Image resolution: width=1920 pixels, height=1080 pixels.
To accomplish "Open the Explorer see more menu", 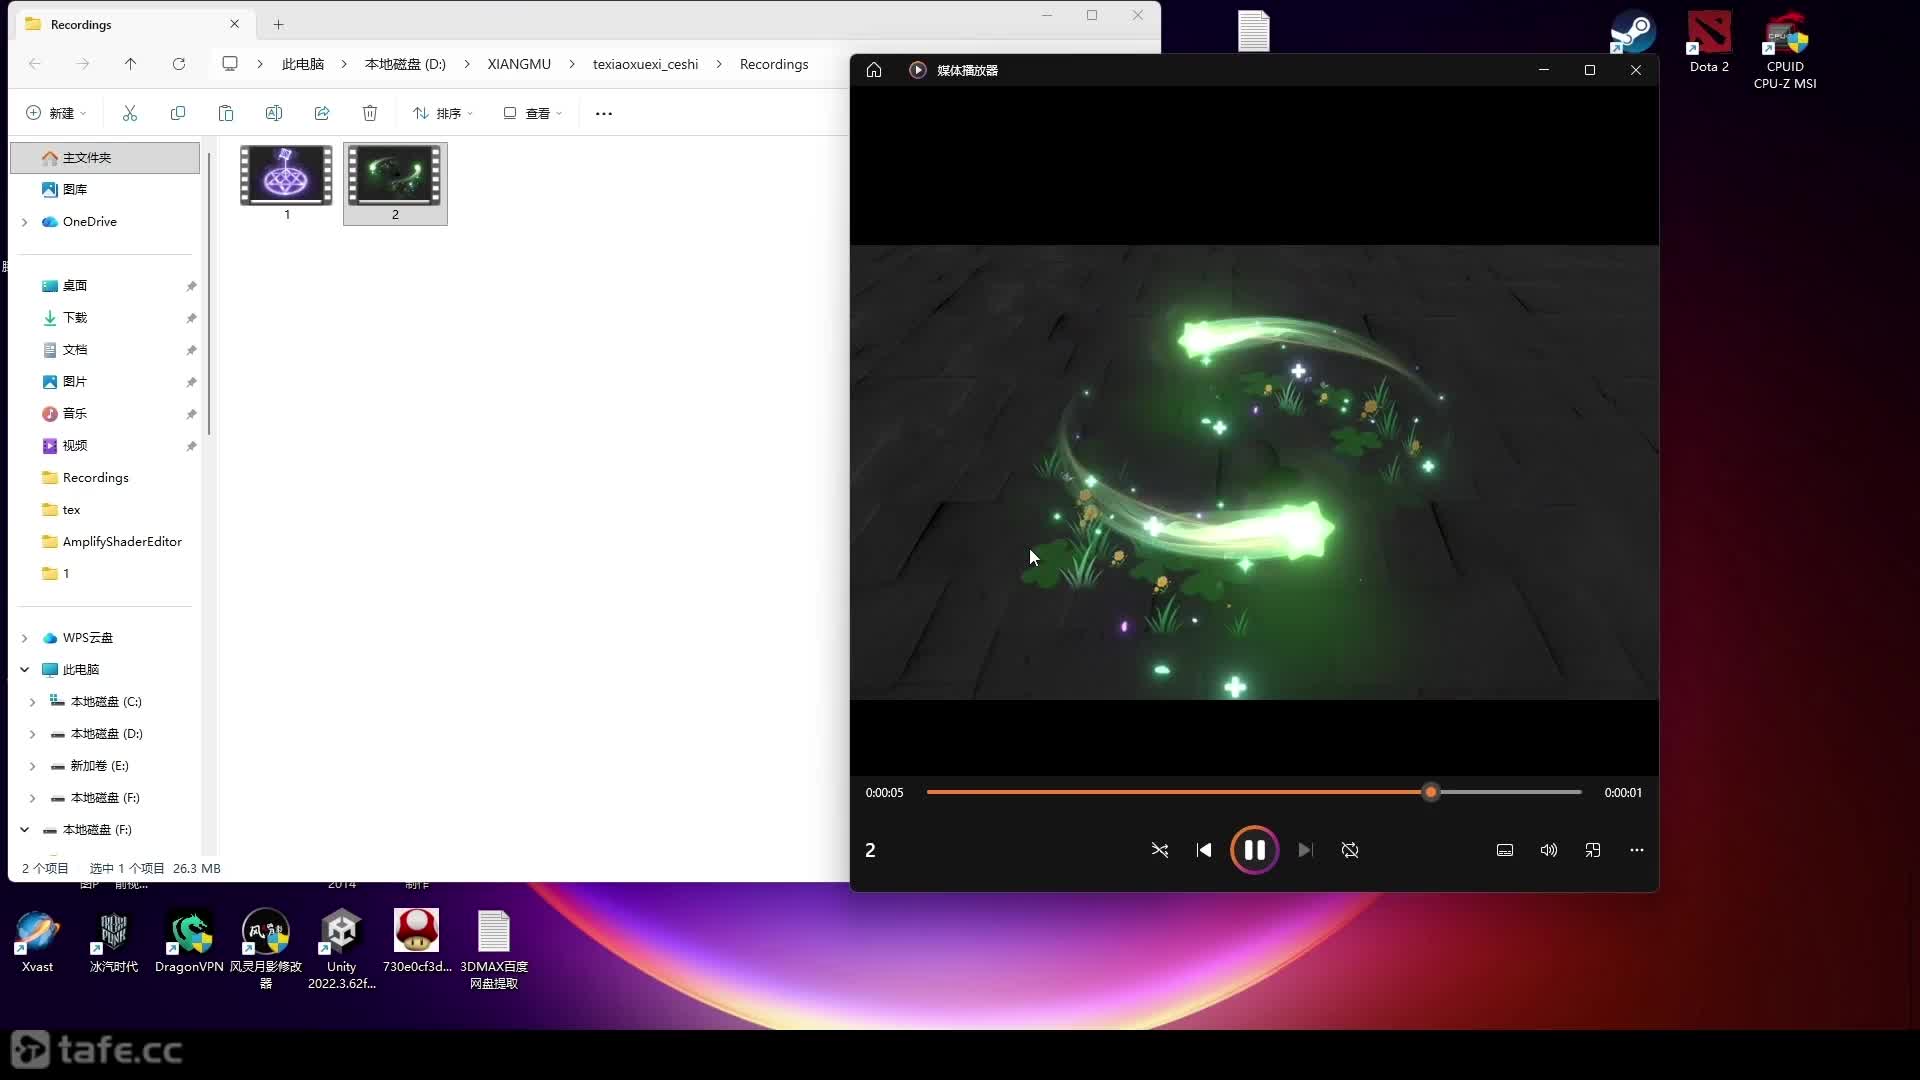I will tap(604, 113).
